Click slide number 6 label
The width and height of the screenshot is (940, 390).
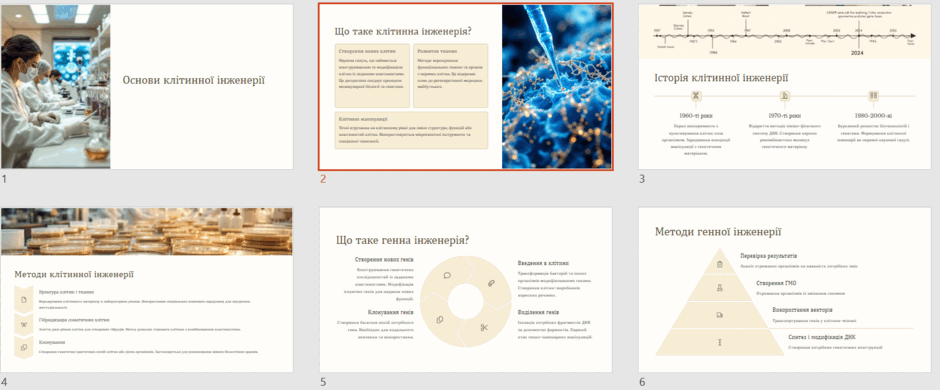pyautogui.click(x=642, y=382)
